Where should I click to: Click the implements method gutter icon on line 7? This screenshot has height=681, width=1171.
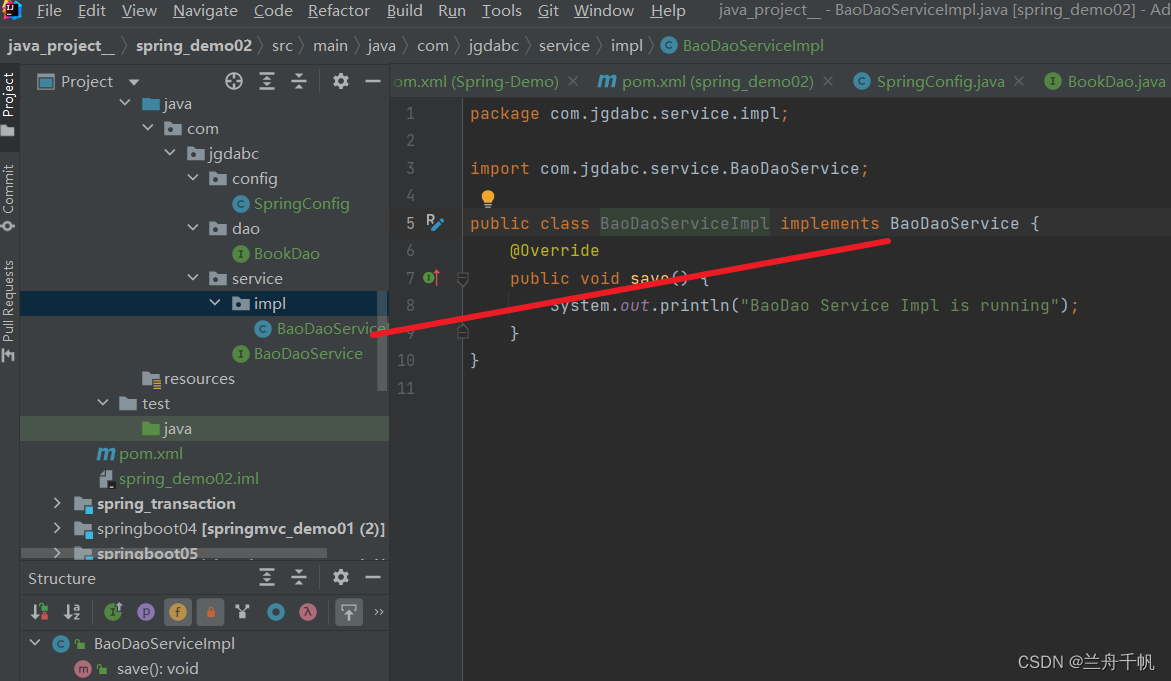click(x=432, y=278)
